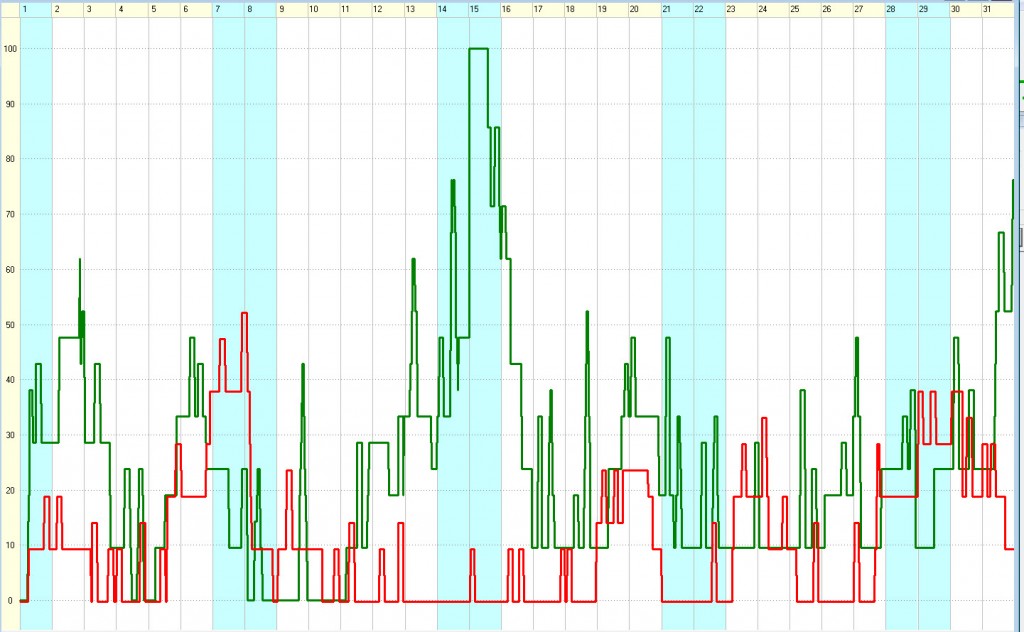Select the day 19 header cell

[613, 9]
